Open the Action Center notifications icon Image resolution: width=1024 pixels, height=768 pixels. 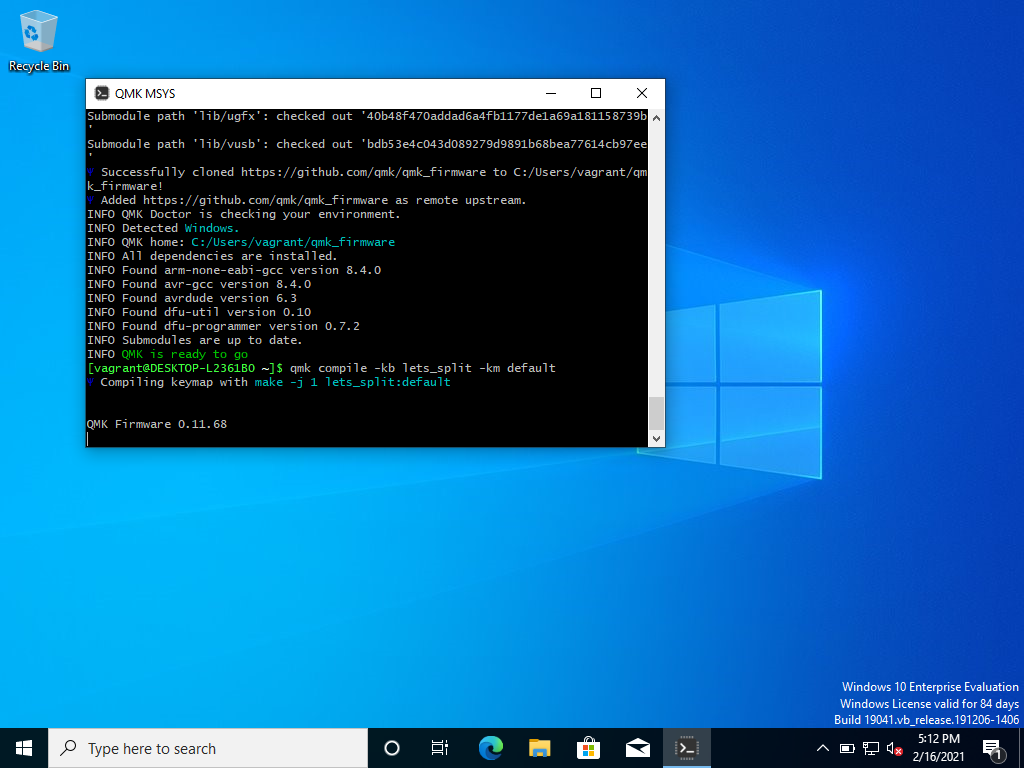[x=991, y=748]
